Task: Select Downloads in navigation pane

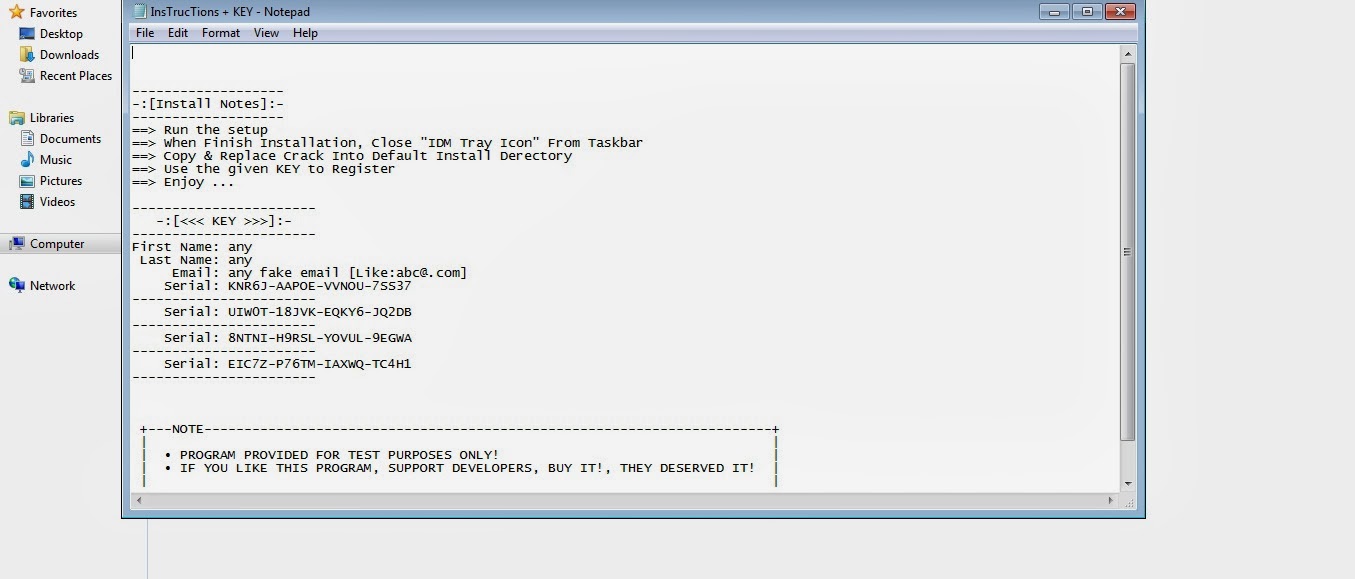Action: pos(69,55)
